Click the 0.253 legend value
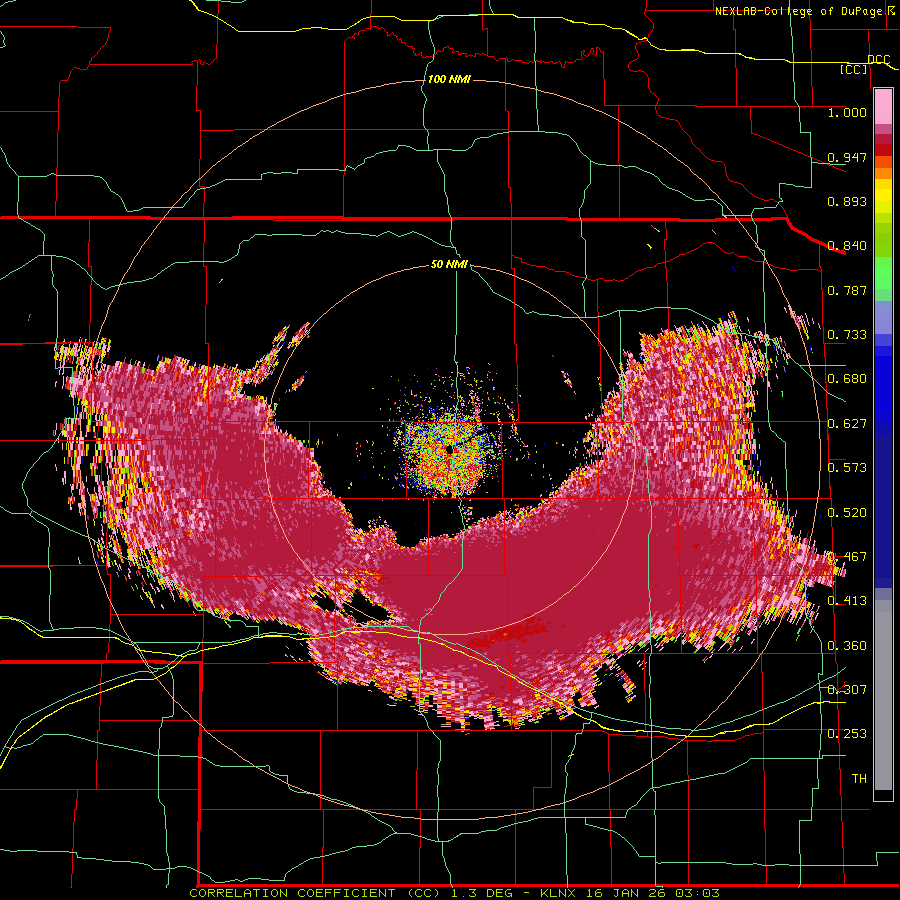This screenshot has width=900, height=900. click(x=847, y=734)
